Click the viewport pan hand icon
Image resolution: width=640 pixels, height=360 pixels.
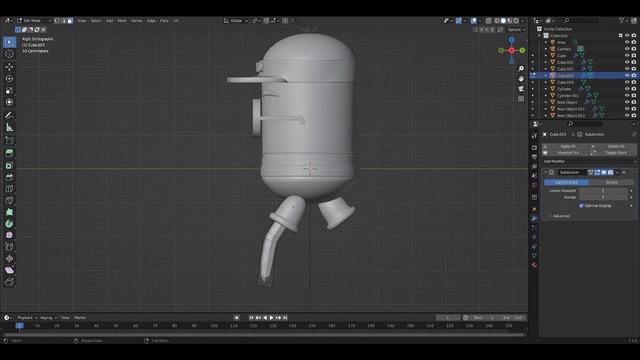pos(521,79)
